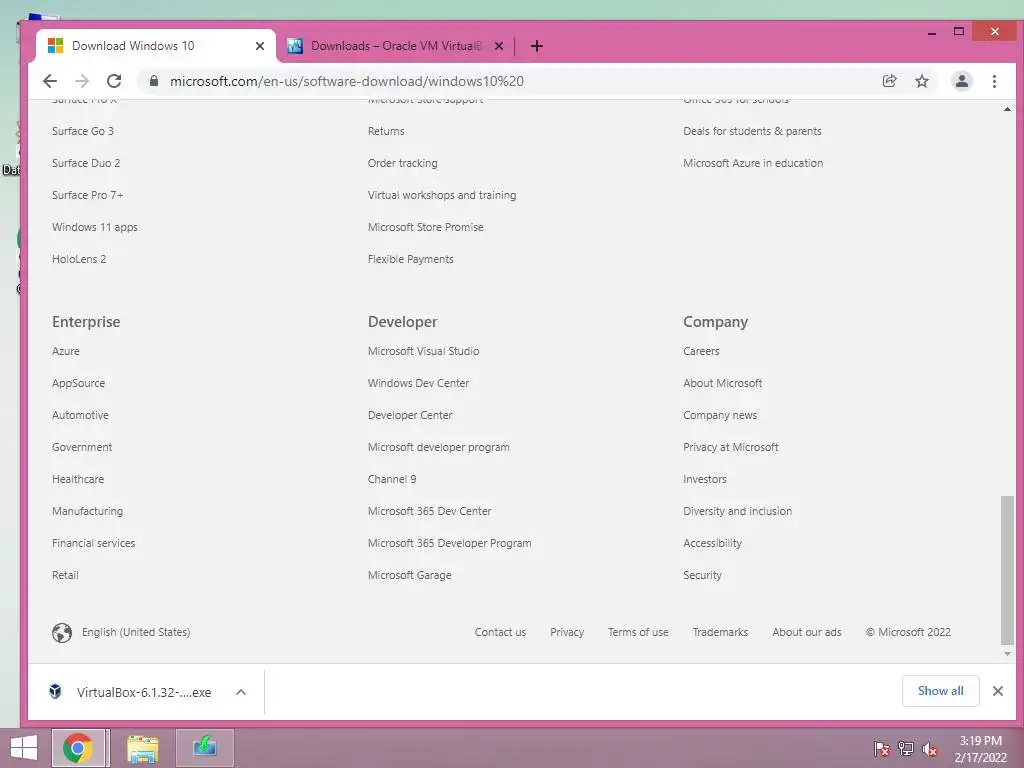The image size is (1024, 768).
Task: Open Automotive link
Action: pyautogui.click(x=80, y=415)
